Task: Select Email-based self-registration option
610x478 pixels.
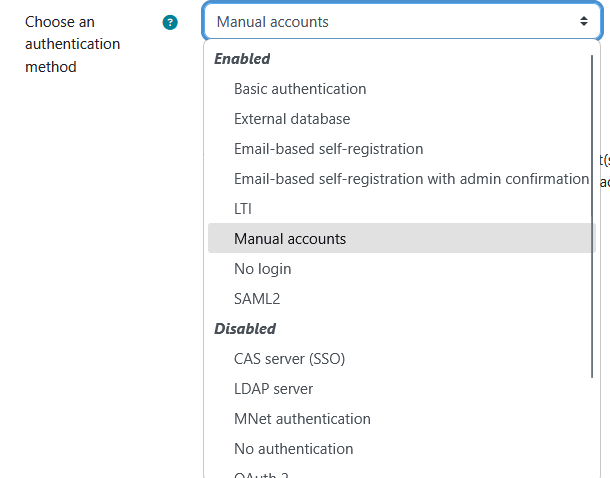Action: coord(328,149)
